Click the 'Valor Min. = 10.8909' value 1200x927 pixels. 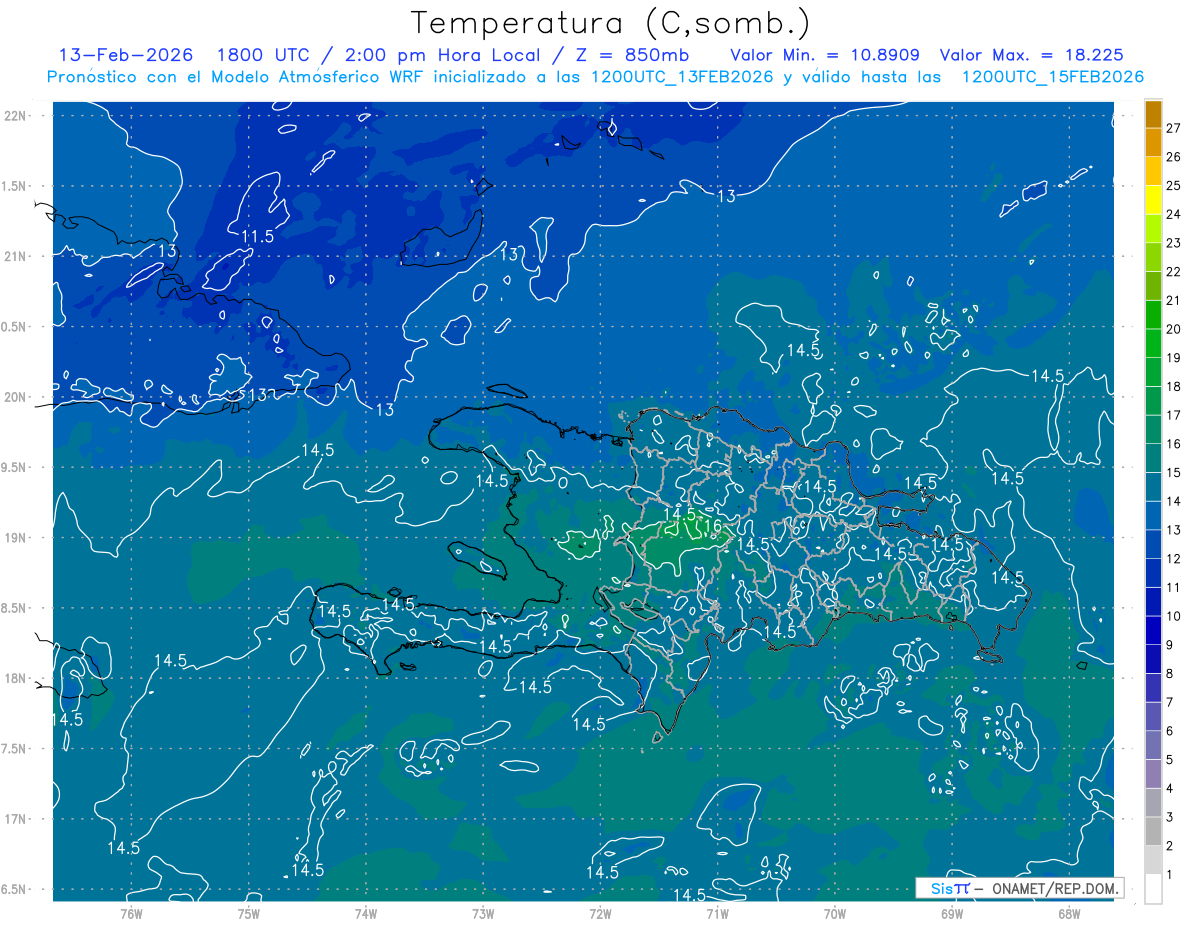825,55
